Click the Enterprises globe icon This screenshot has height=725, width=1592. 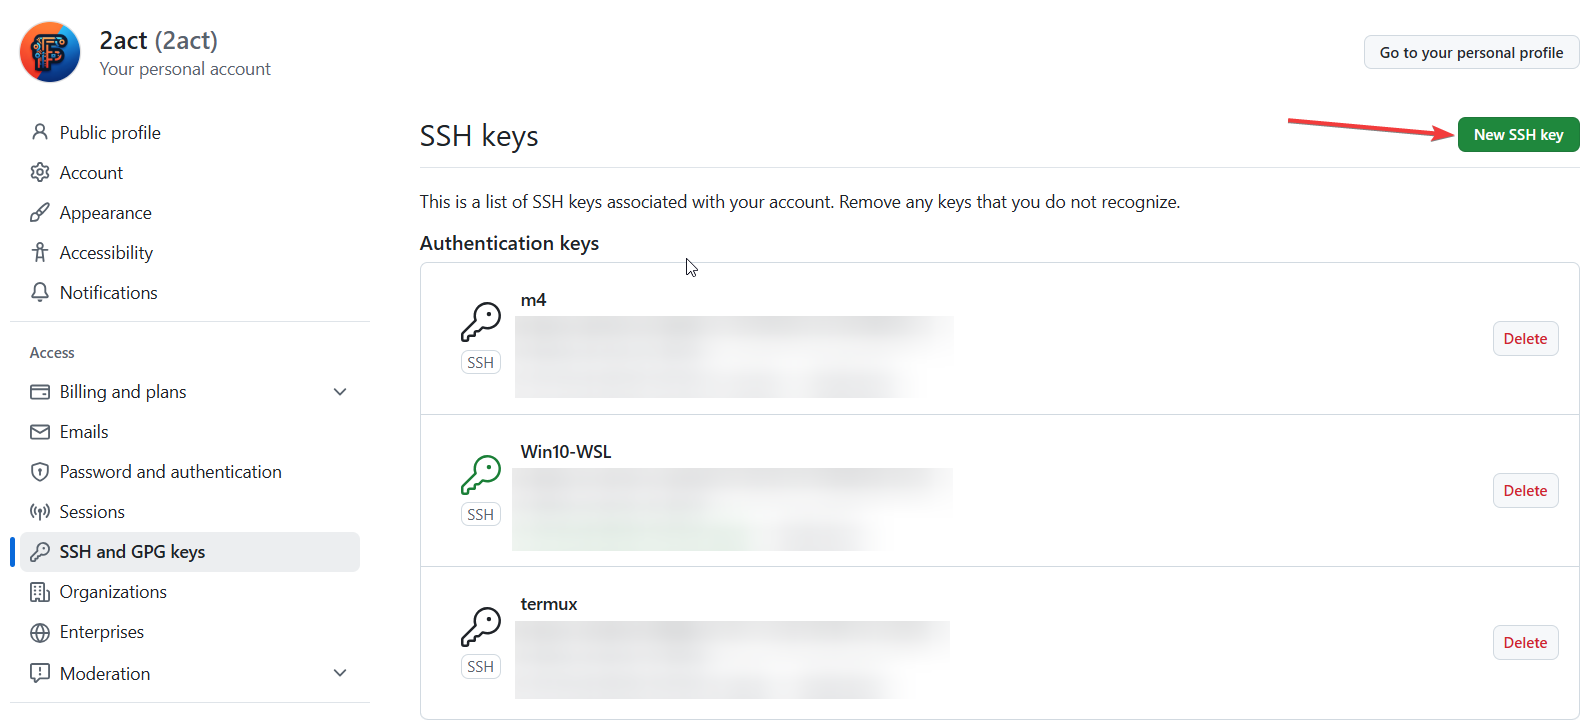tap(40, 632)
